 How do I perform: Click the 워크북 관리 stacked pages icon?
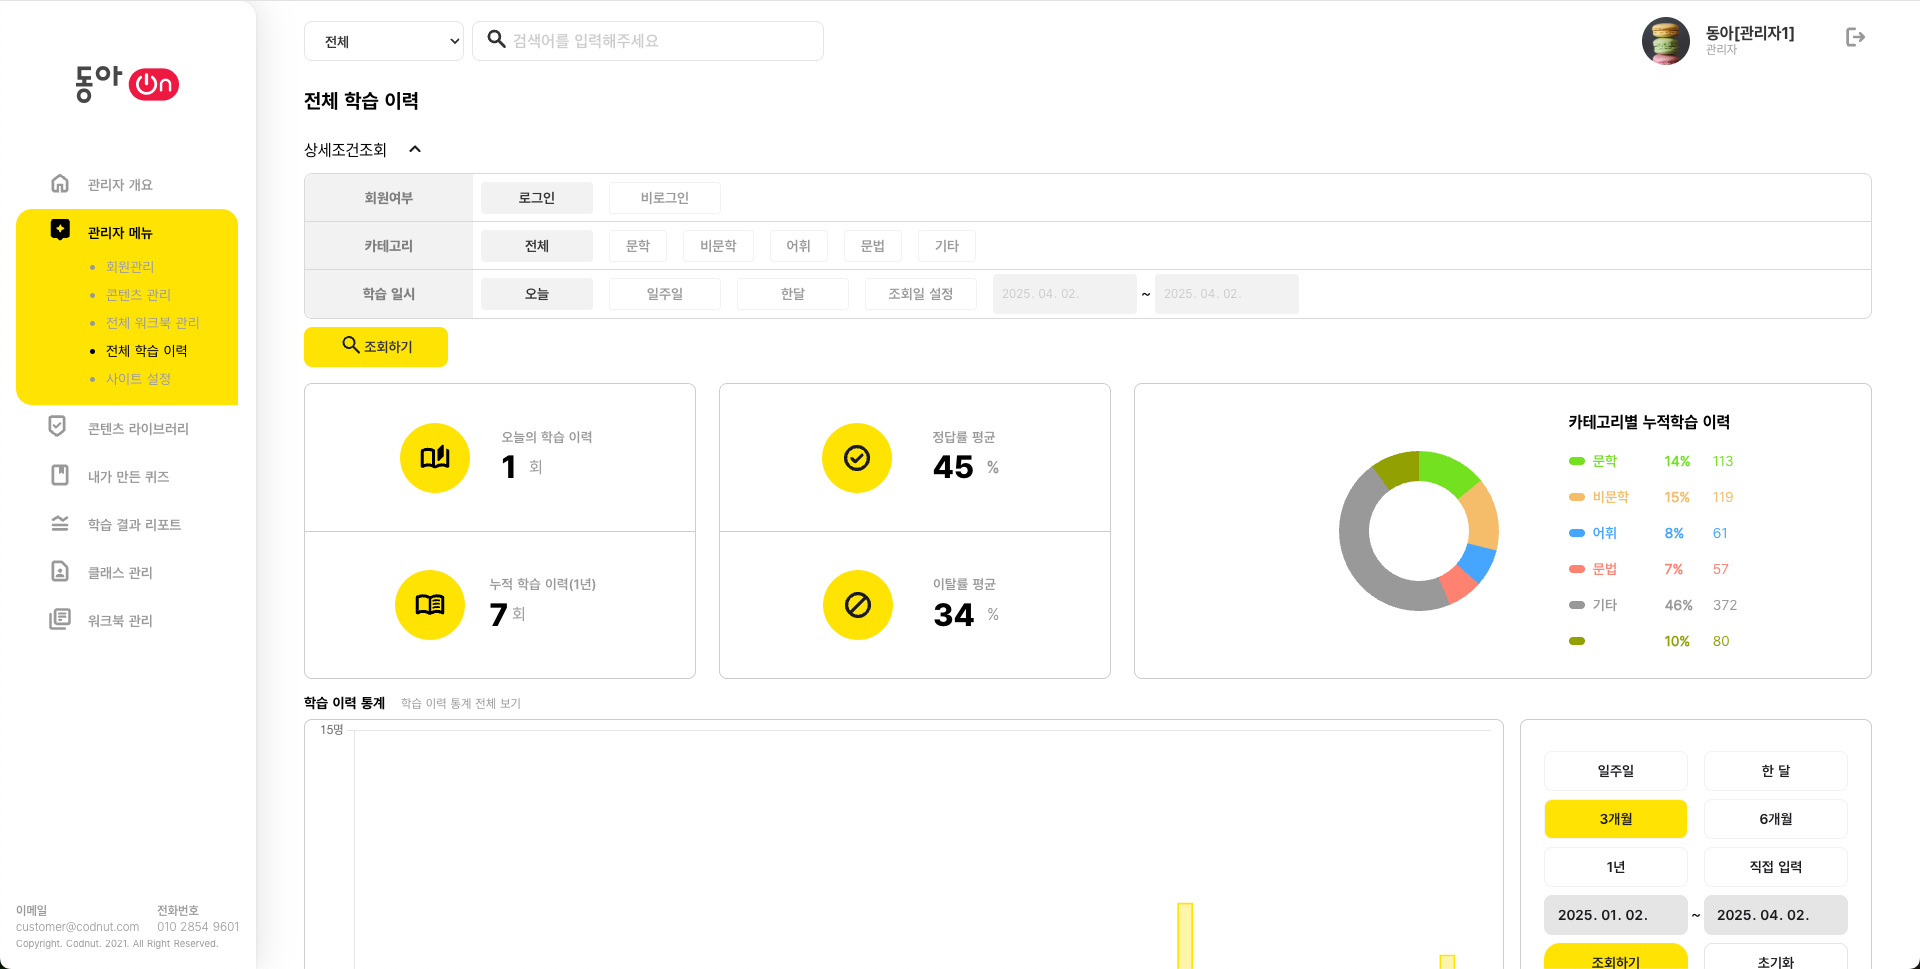point(60,619)
